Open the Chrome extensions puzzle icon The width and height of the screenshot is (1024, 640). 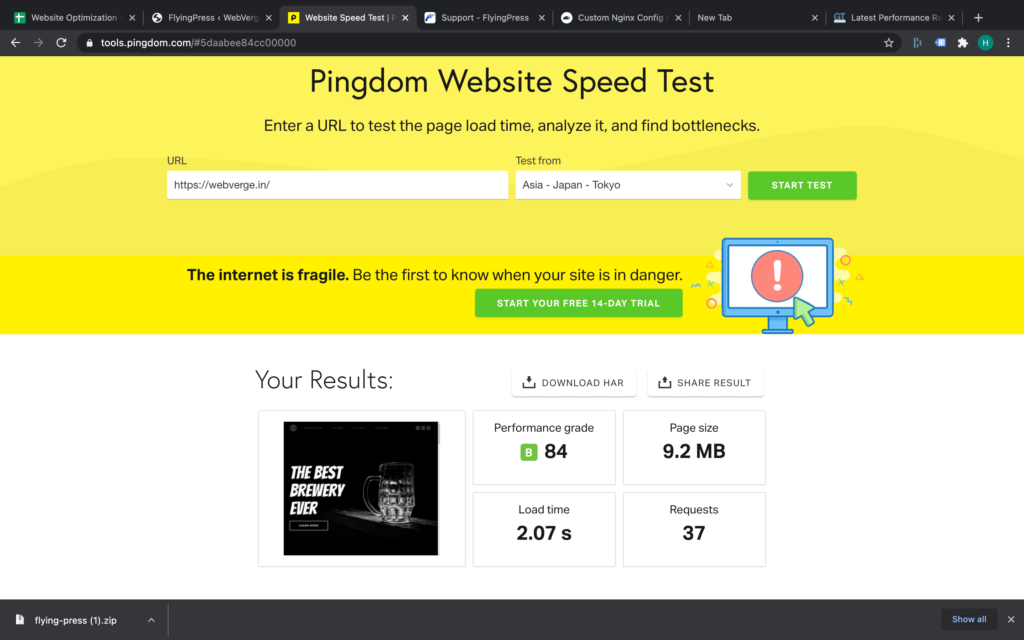coord(962,43)
